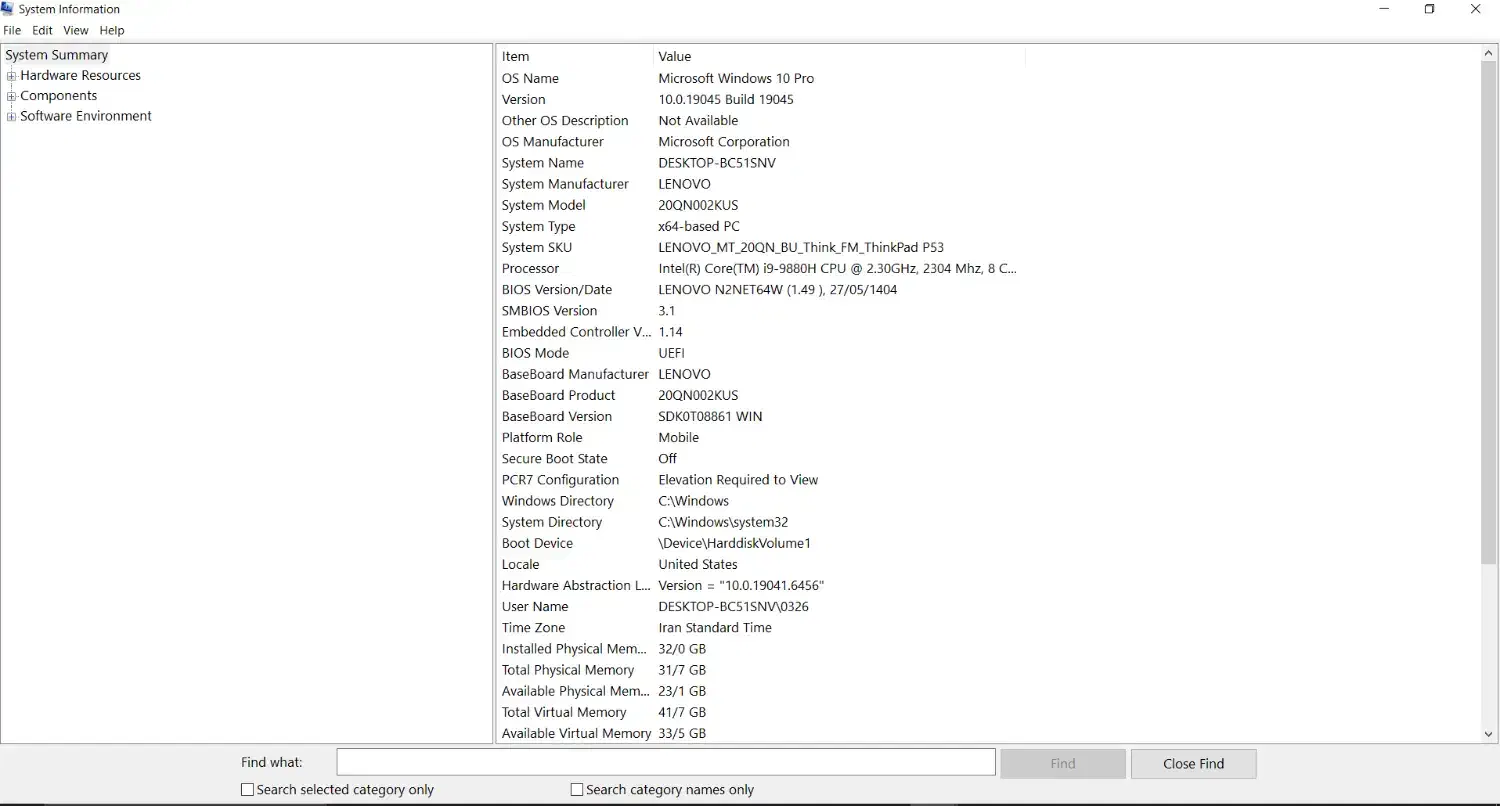Viewport: 1500px width, 806px height.
Task: Expand the Hardware Resources tree node
Action: [11, 76]
